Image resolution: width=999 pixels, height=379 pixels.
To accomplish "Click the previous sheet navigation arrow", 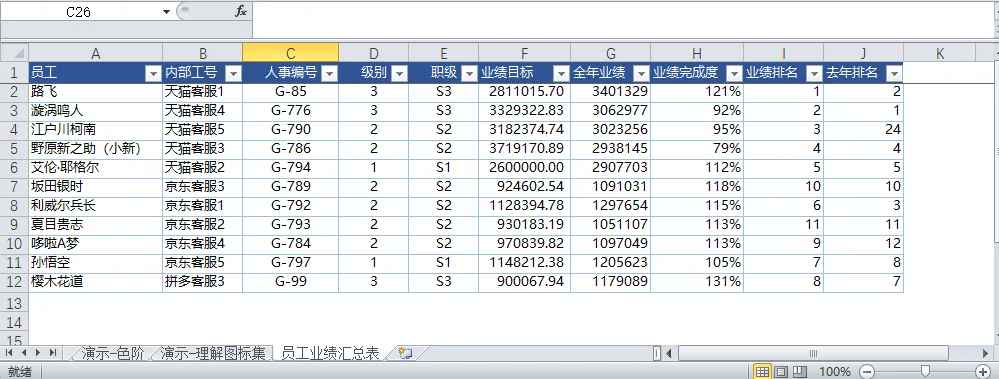I will point(24,352).
